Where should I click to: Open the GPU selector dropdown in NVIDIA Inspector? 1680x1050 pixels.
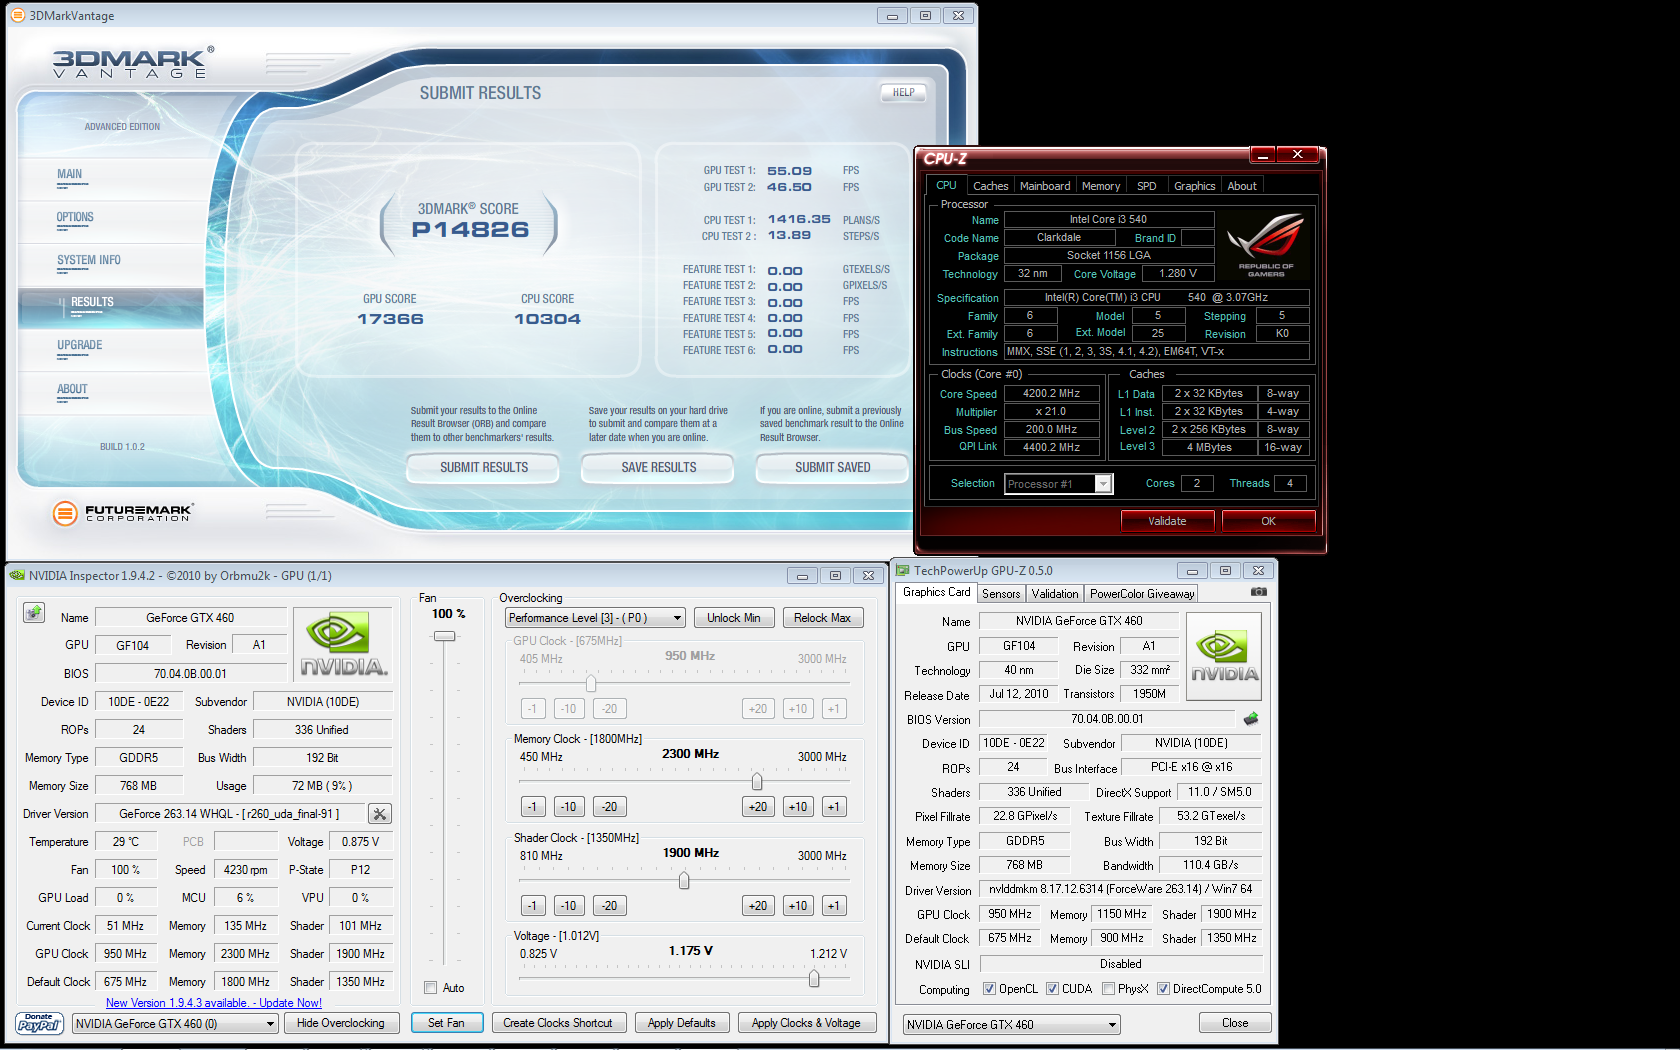[175, 1024]
